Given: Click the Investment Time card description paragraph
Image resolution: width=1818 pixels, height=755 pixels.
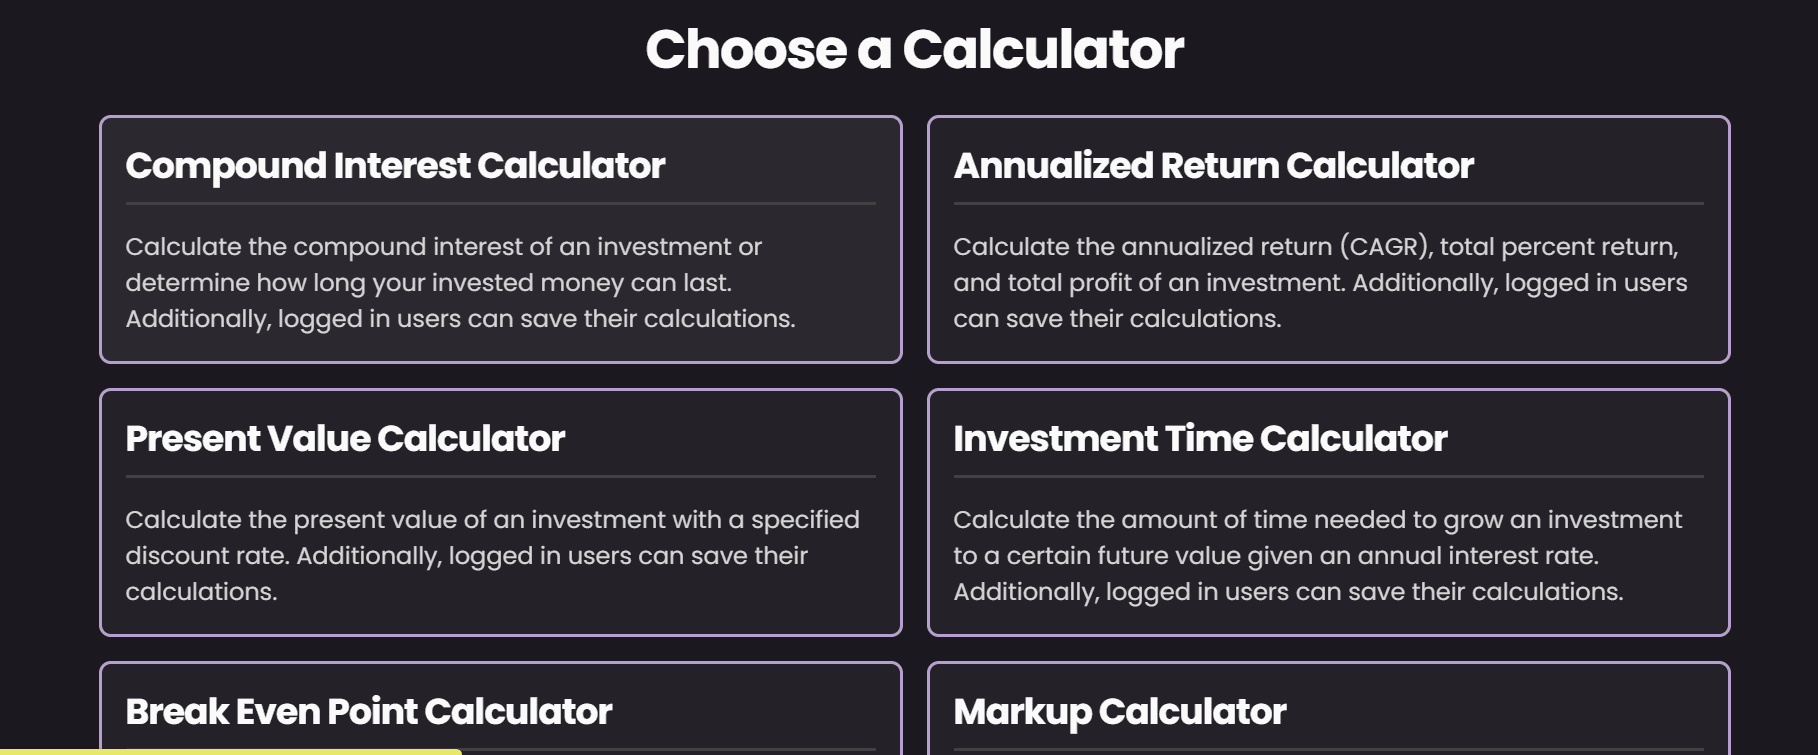Looking at the screenshot, I should 1317,556.
